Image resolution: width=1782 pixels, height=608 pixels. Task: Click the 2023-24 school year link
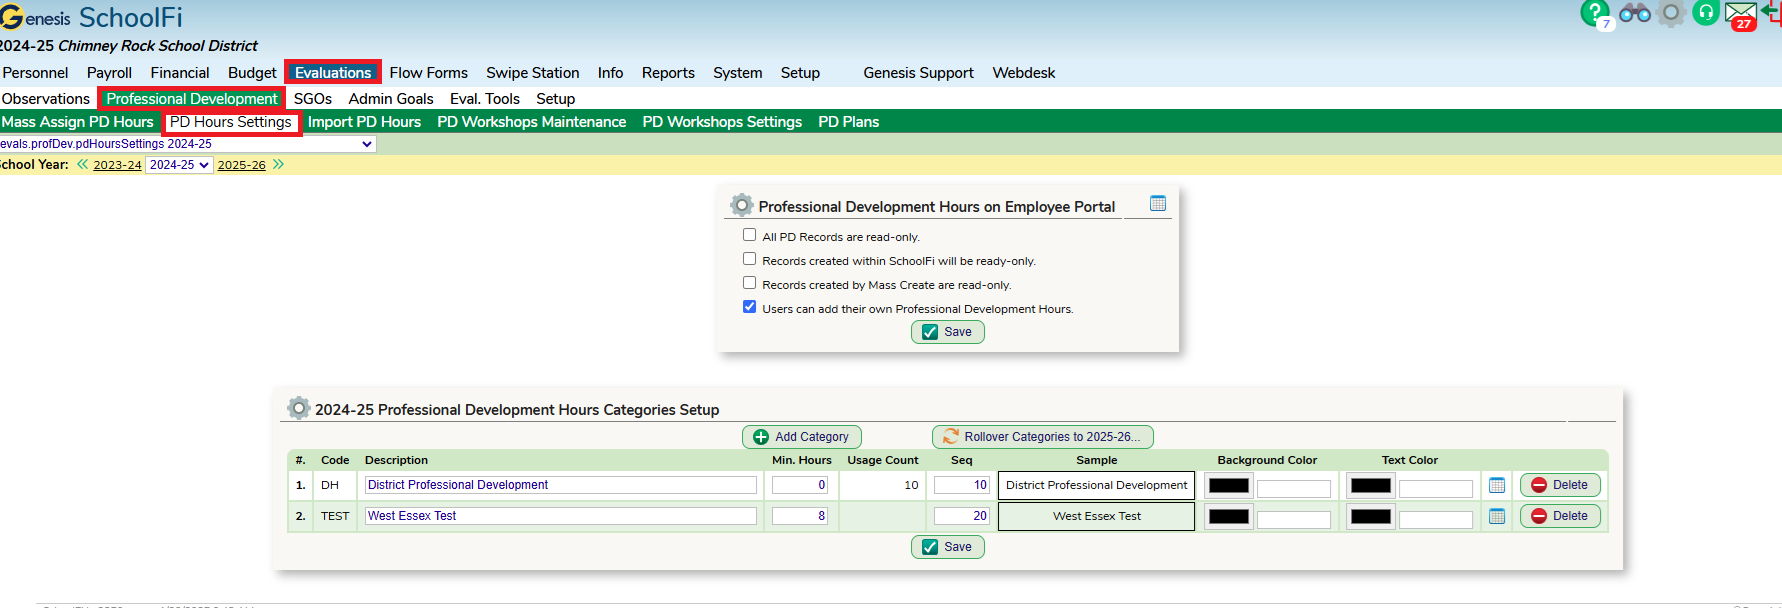117,165
